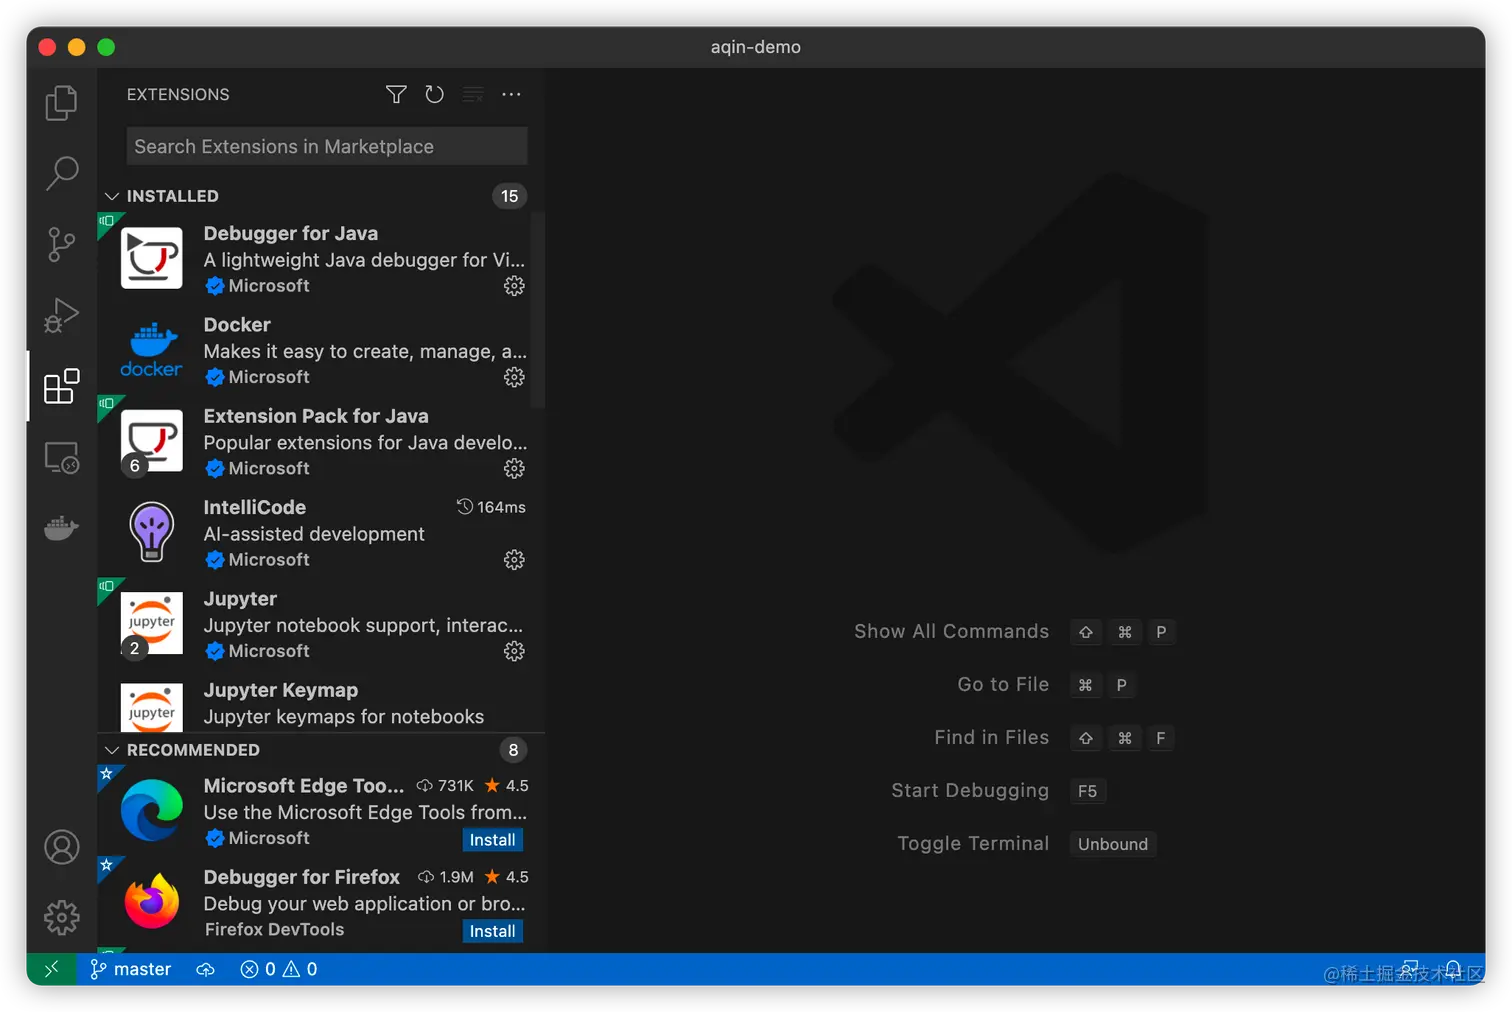Click the recommended count badge 8
Image resolution: width=1512 pixels, height=1012 pixels.
513,750
